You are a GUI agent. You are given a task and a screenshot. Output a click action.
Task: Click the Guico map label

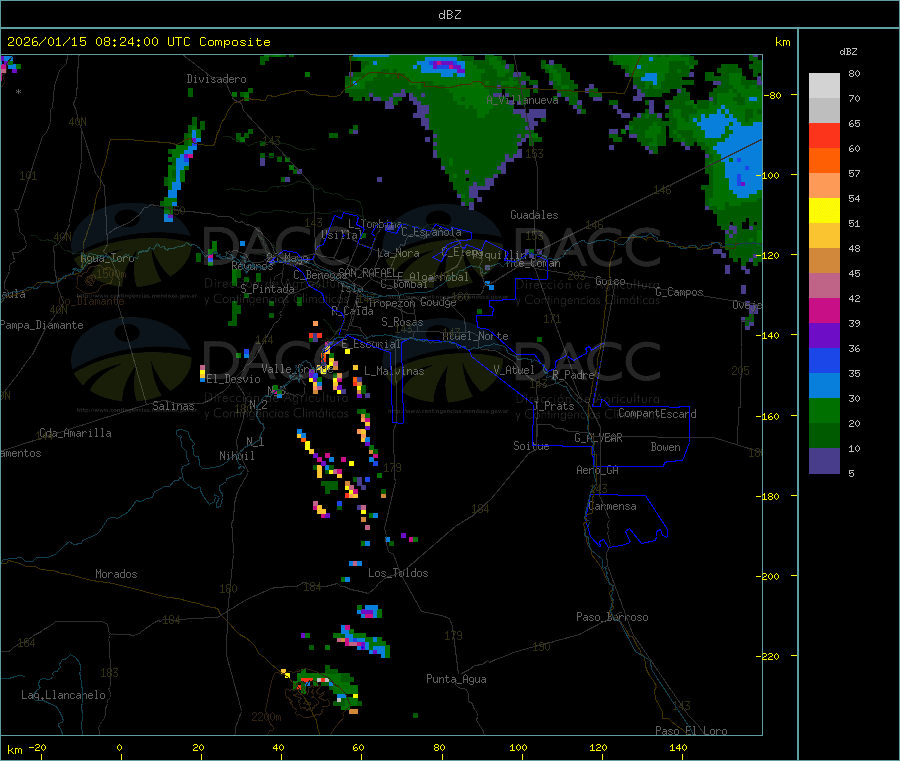click(x=610, y=281)
